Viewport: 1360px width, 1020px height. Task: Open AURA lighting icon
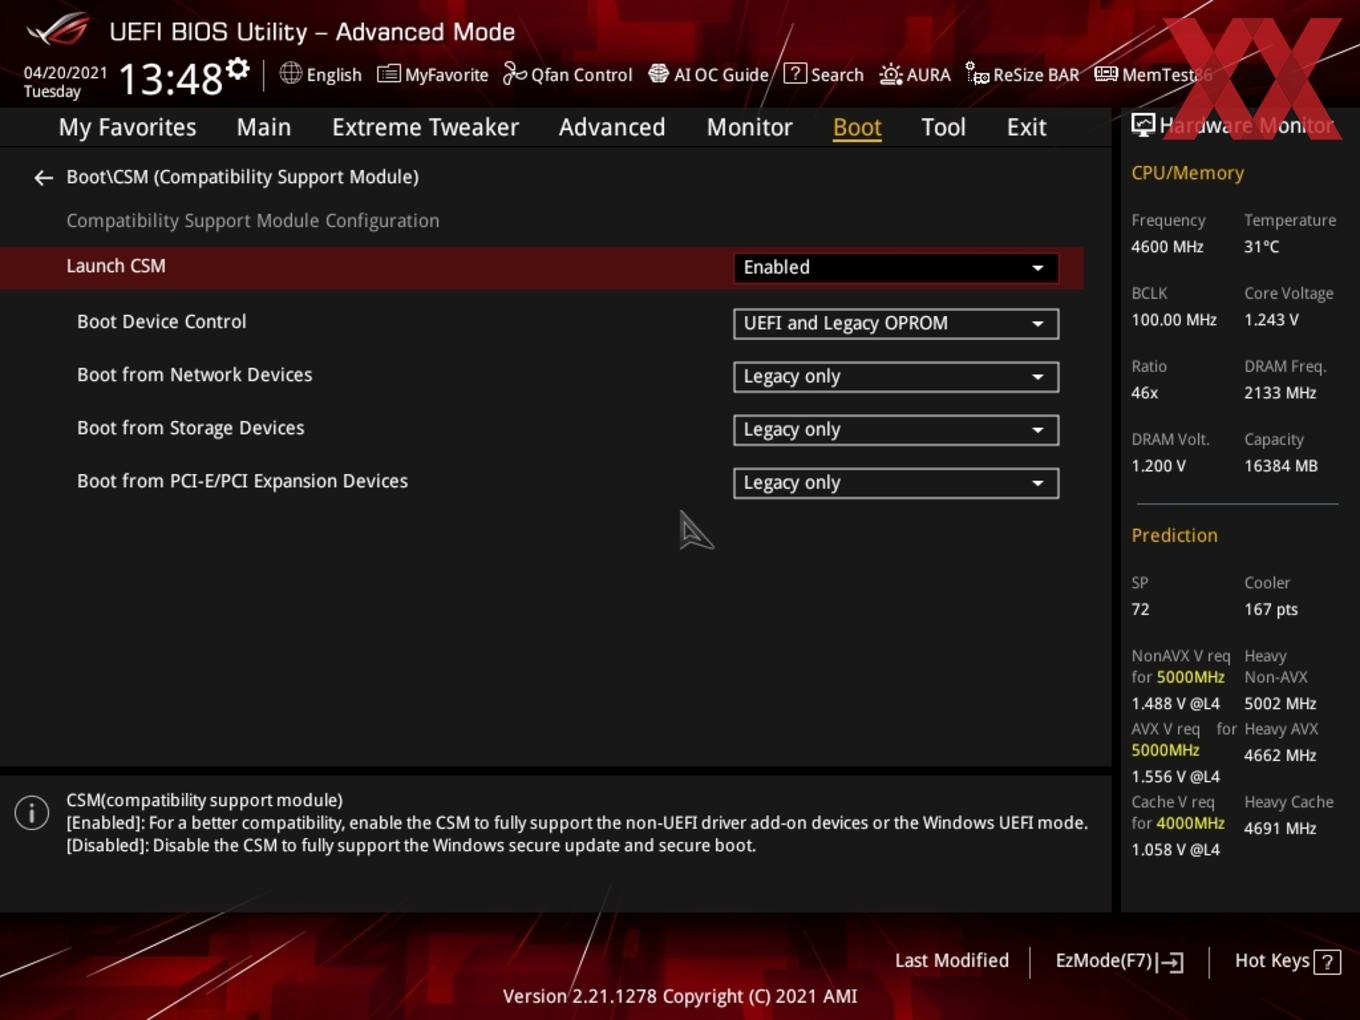(x=890, y=74)
